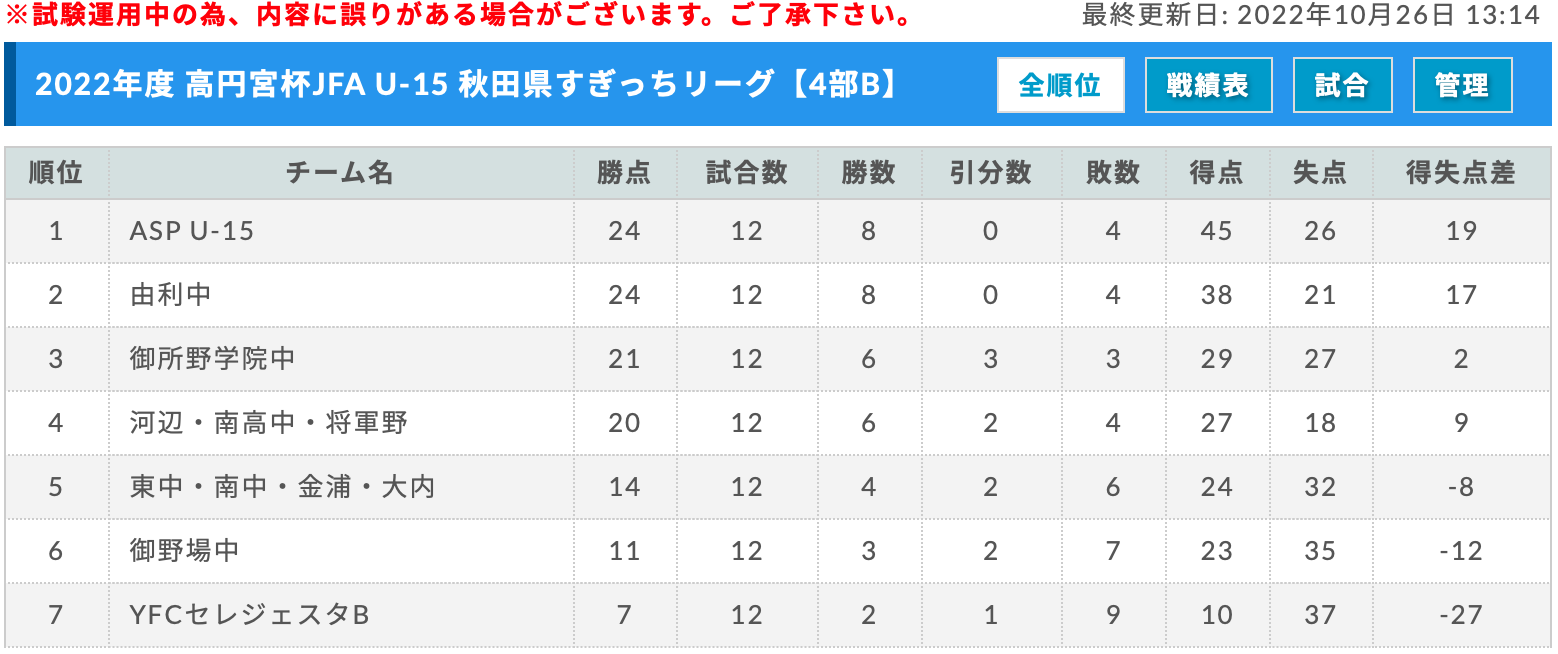Click the 失点 column header
Screen dimensions: 1558x654
tap(1320, 173)
